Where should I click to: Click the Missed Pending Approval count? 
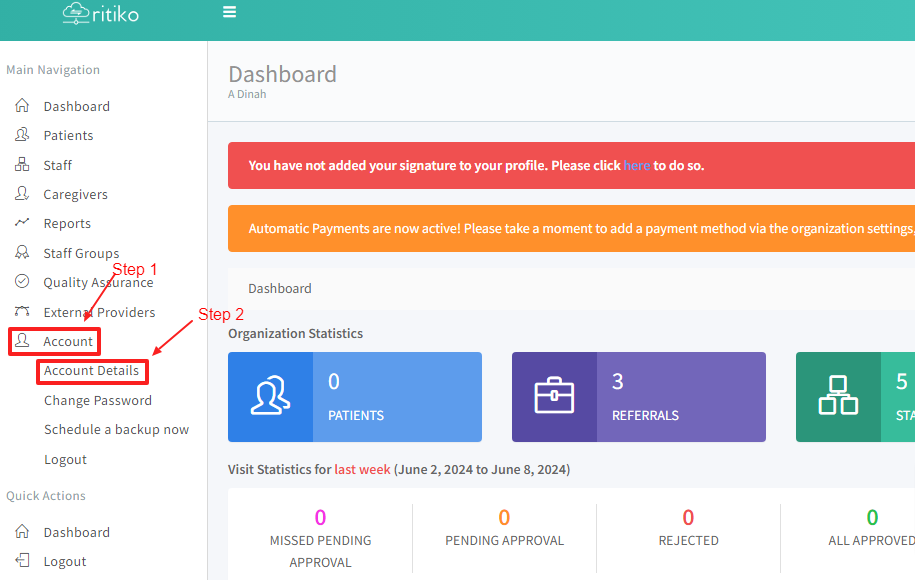(320, 517)
